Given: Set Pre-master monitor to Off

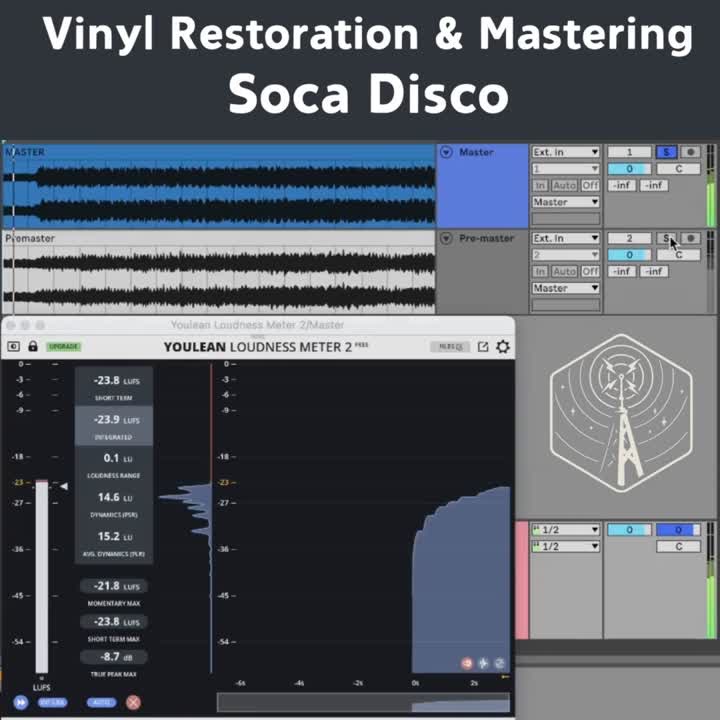Looking at the screenshot, I should coord(590,271).
